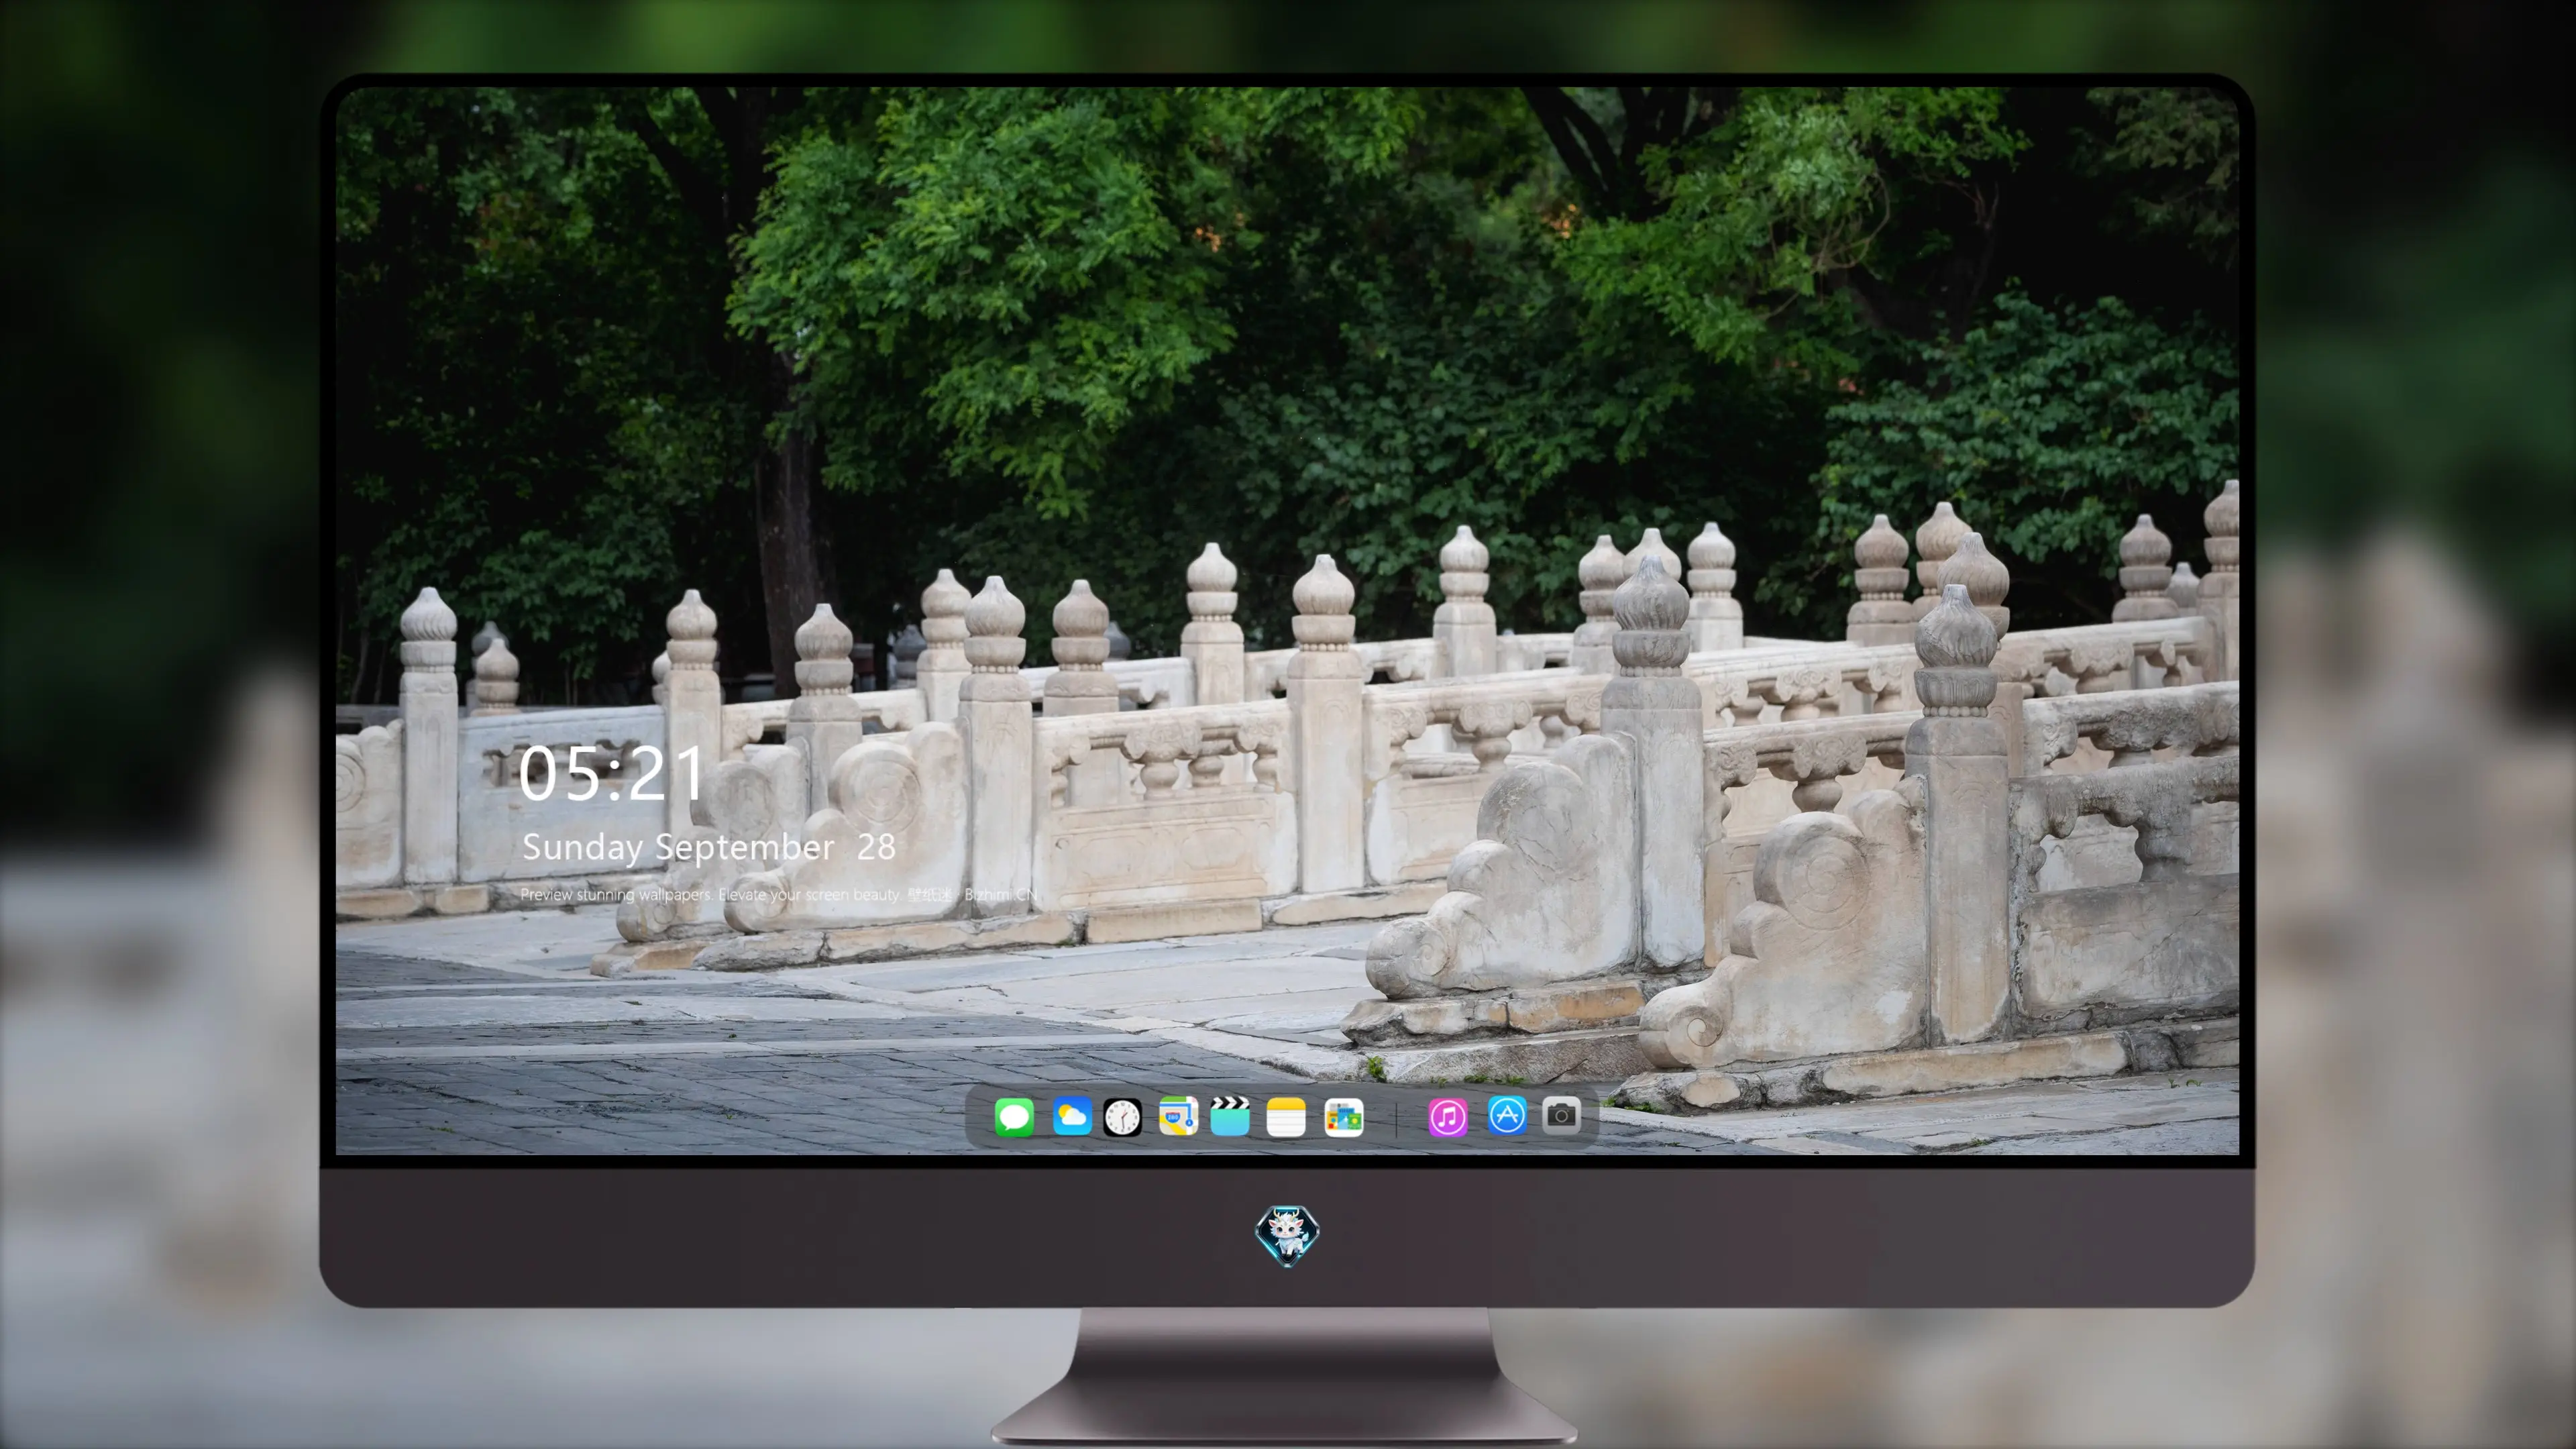Click the dragon logo on the monitor chin
2576x1449 pixels.
tap(1287, 1235)
